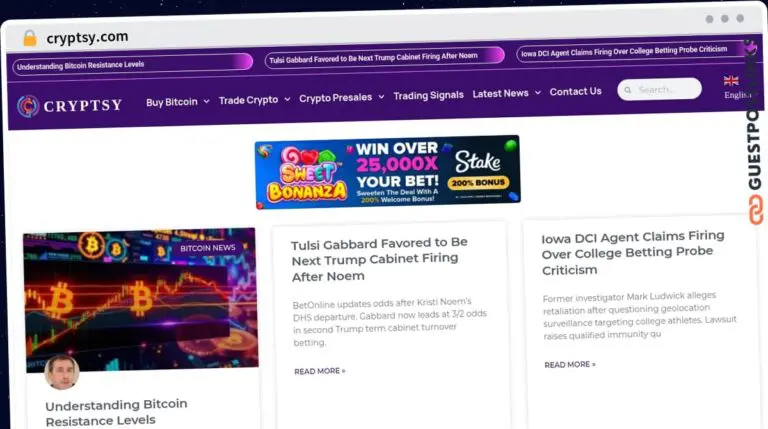Viewport: 768px width, 429px height.
Task: Select the UK flag language icon
Action: pyautogui.click(x=731, y=81)
